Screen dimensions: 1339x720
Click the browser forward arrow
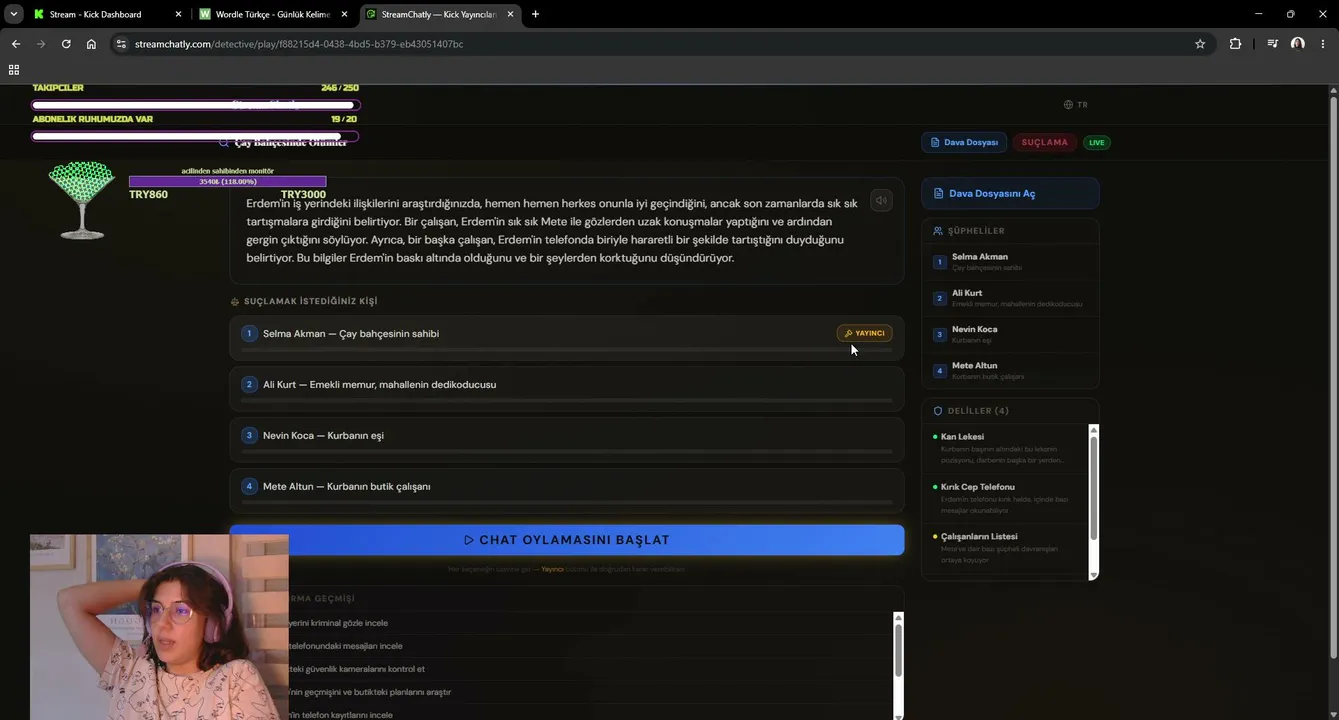point(41,44)
